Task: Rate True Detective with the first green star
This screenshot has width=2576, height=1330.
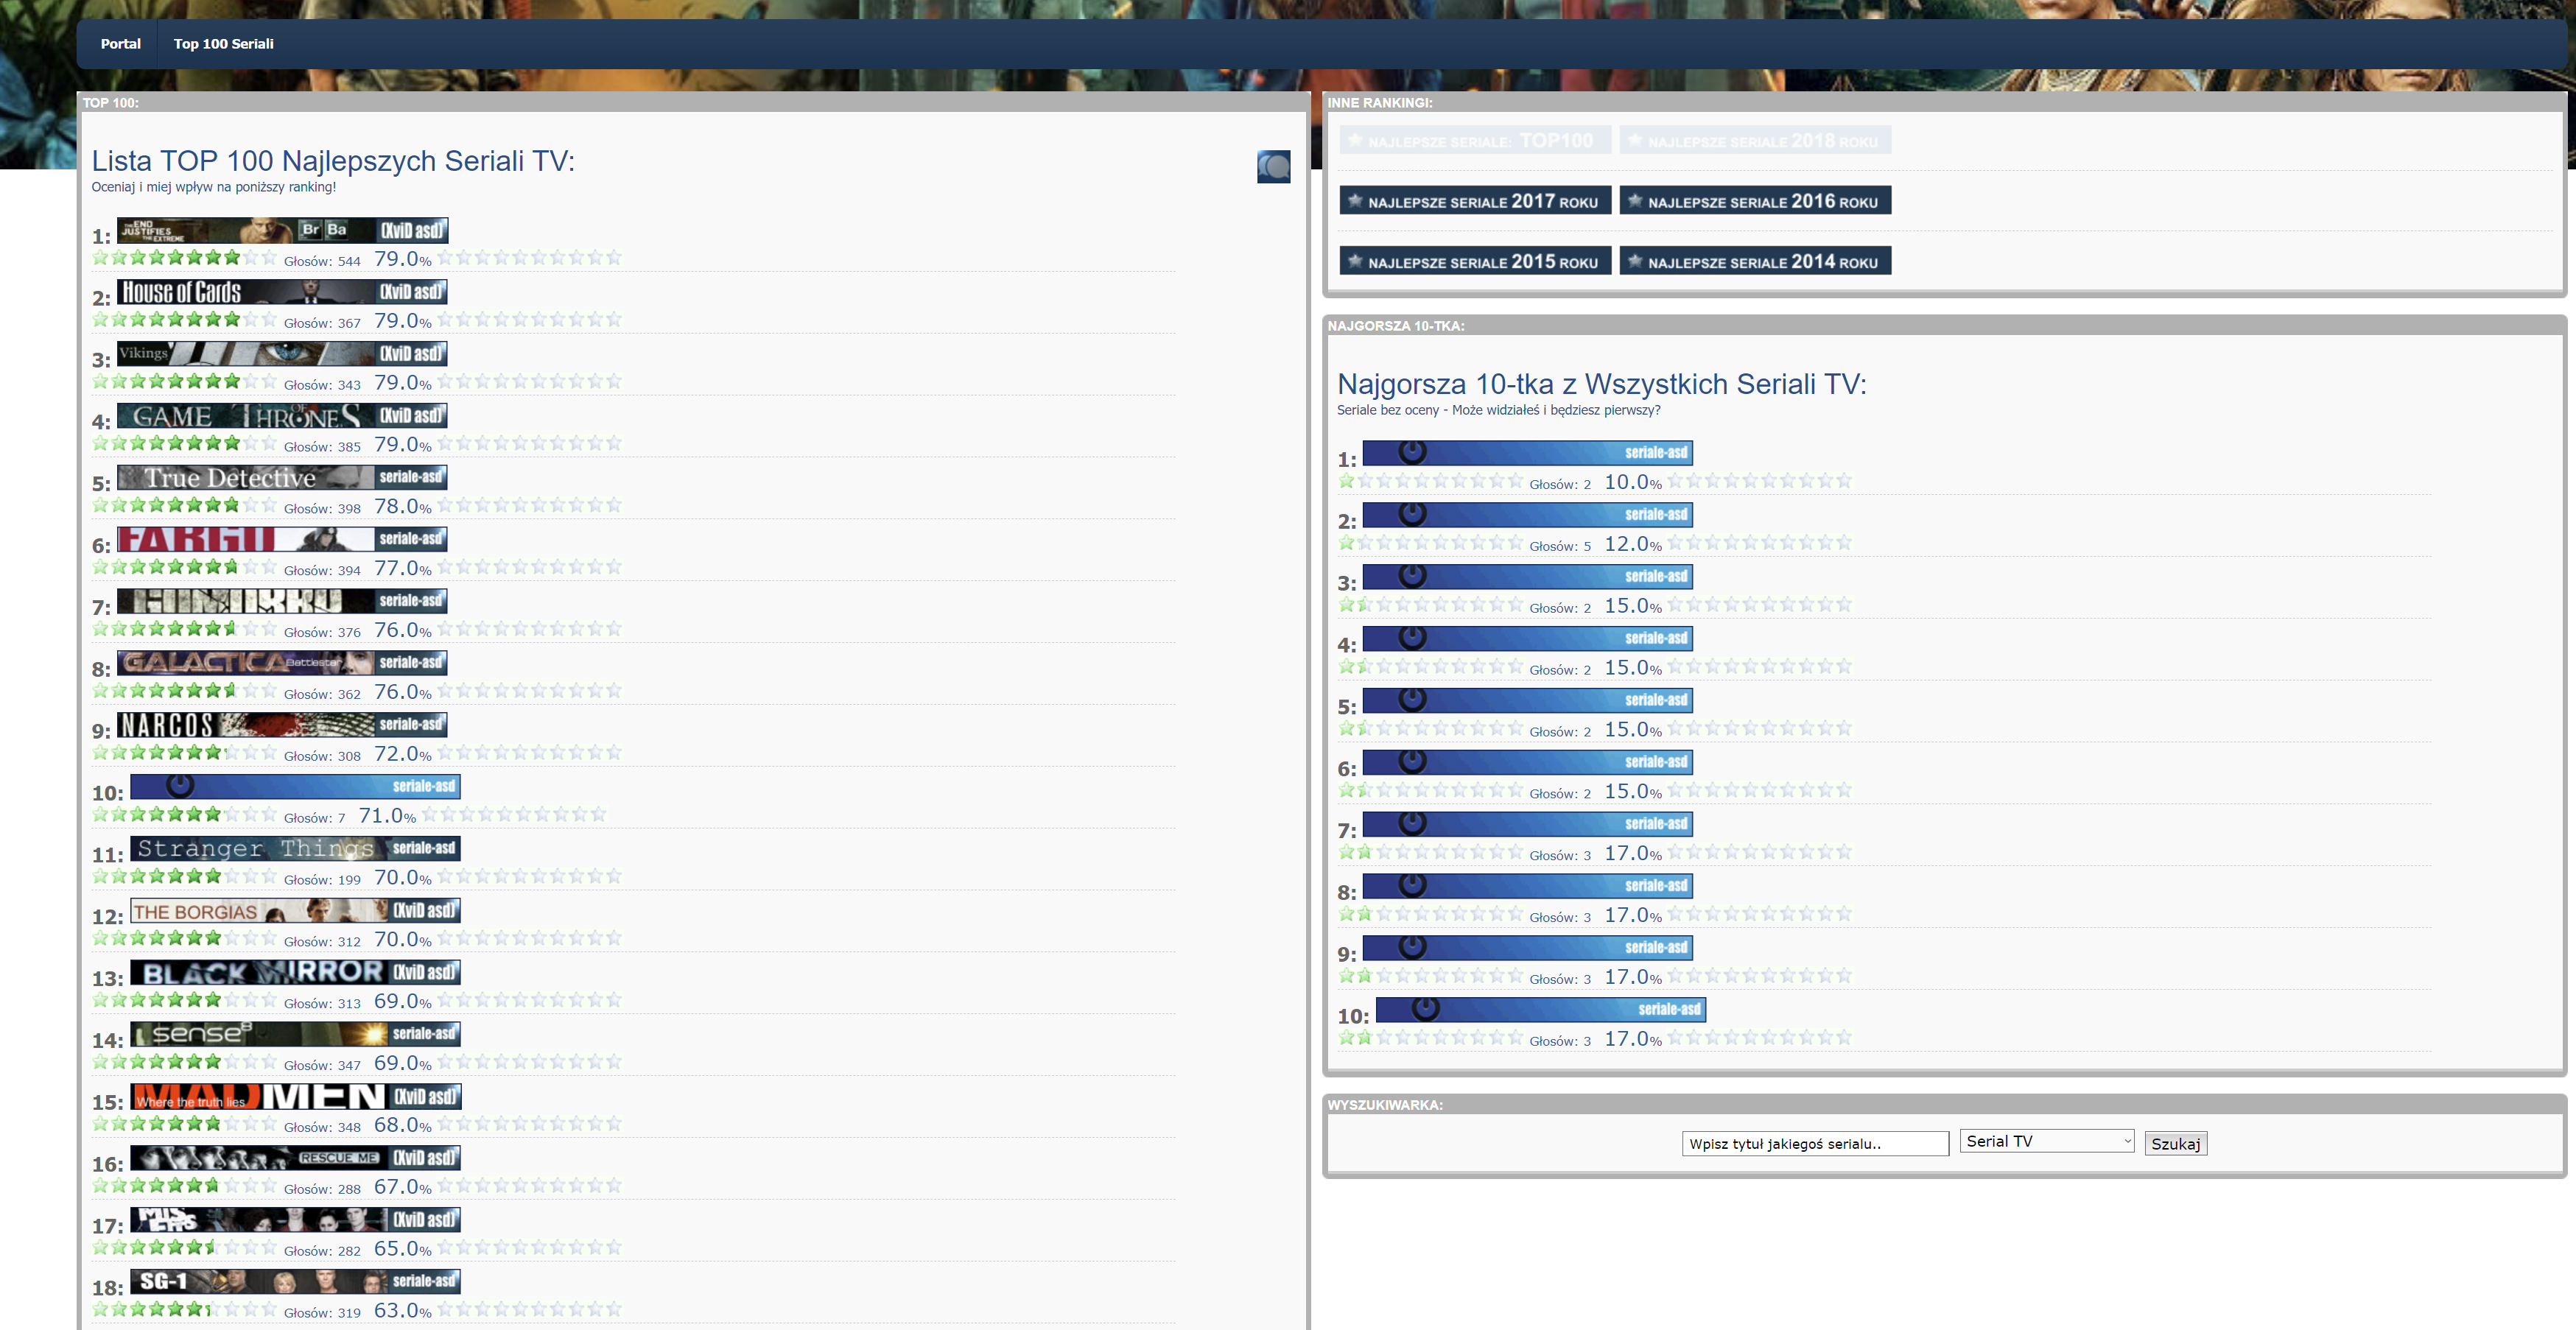Action: click(x=100, y=506)
